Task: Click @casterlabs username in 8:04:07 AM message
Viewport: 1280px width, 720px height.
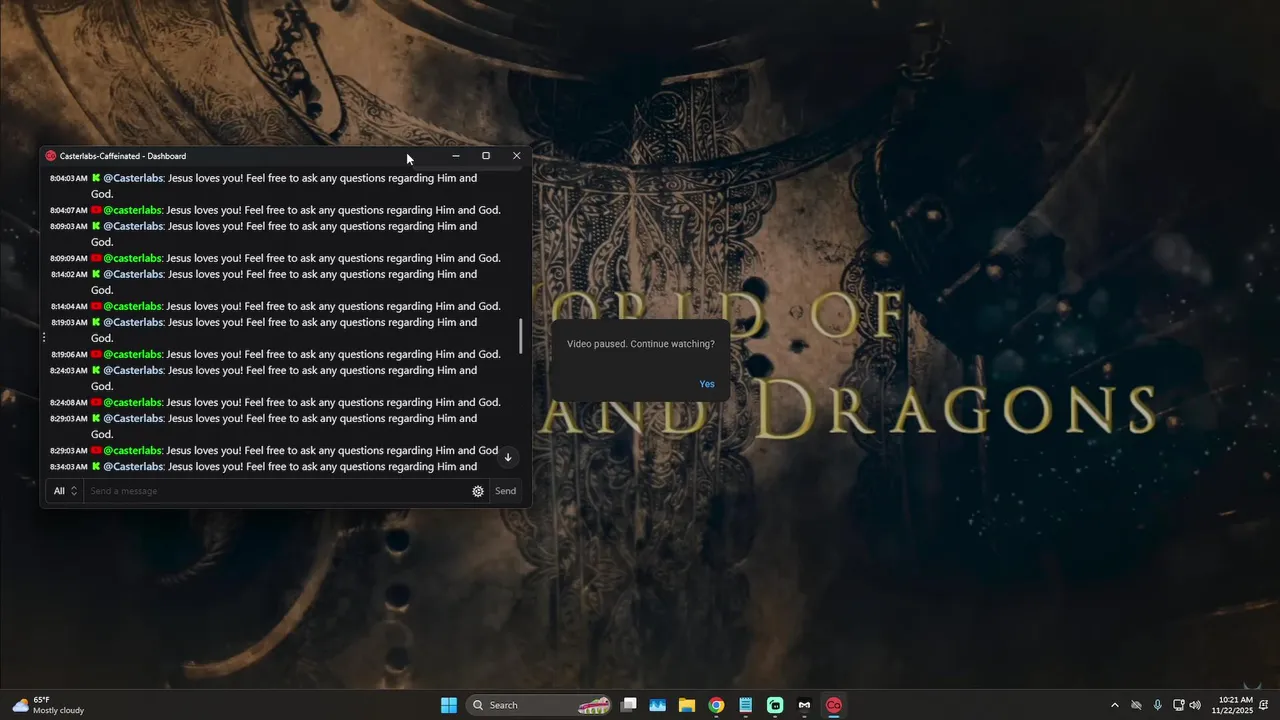Action: [133, 210]
